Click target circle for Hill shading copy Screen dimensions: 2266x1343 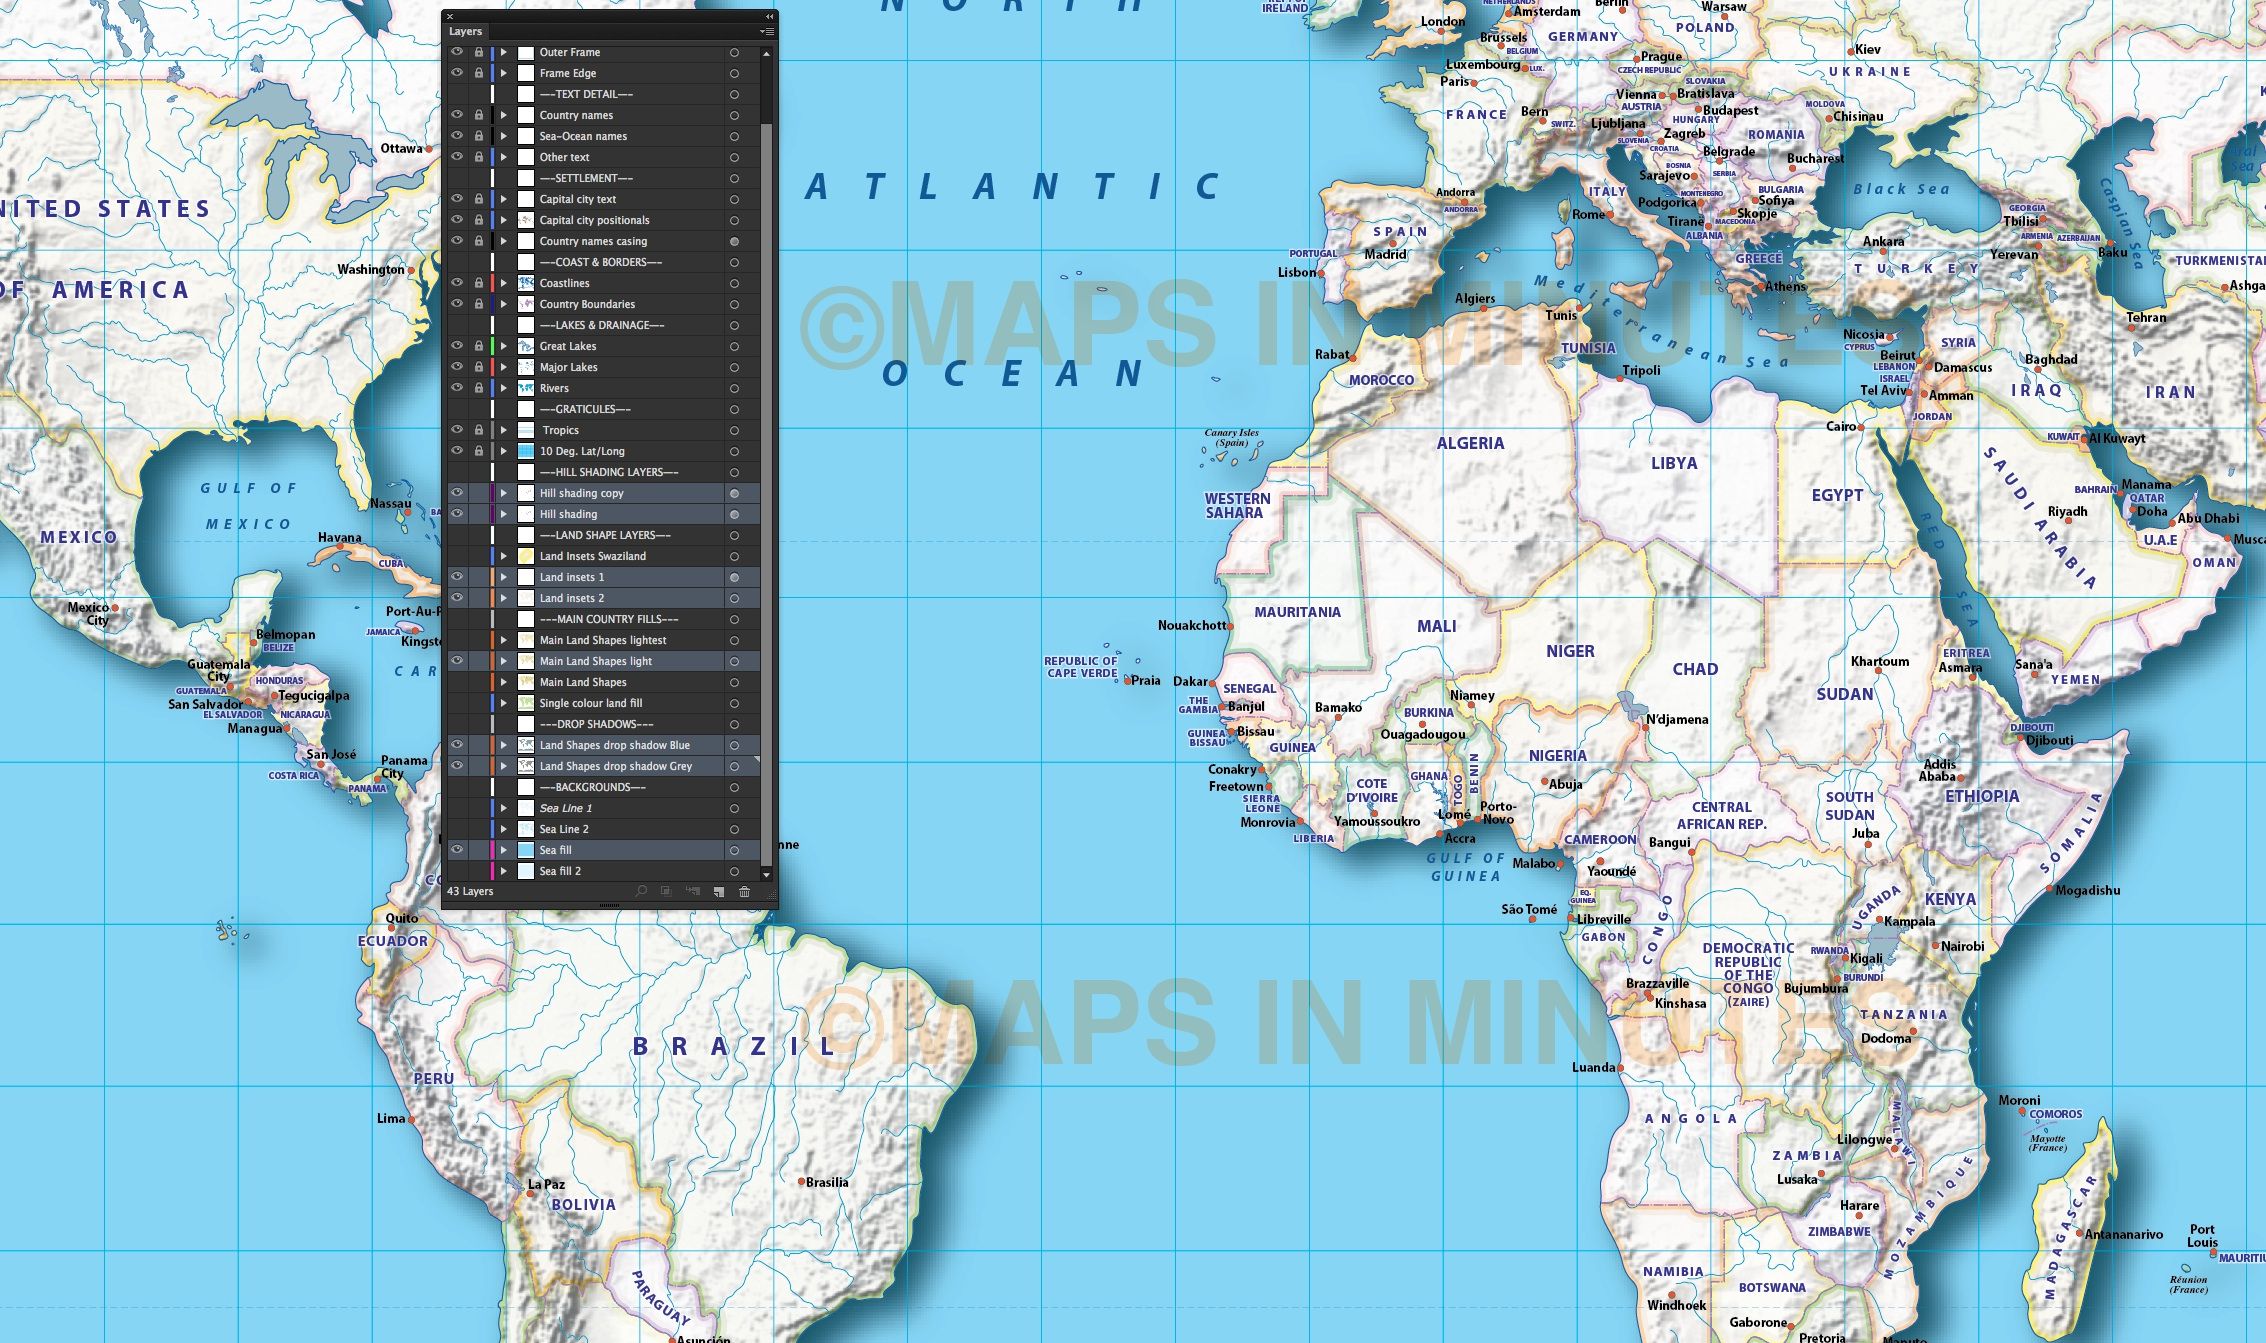[735, 493]
